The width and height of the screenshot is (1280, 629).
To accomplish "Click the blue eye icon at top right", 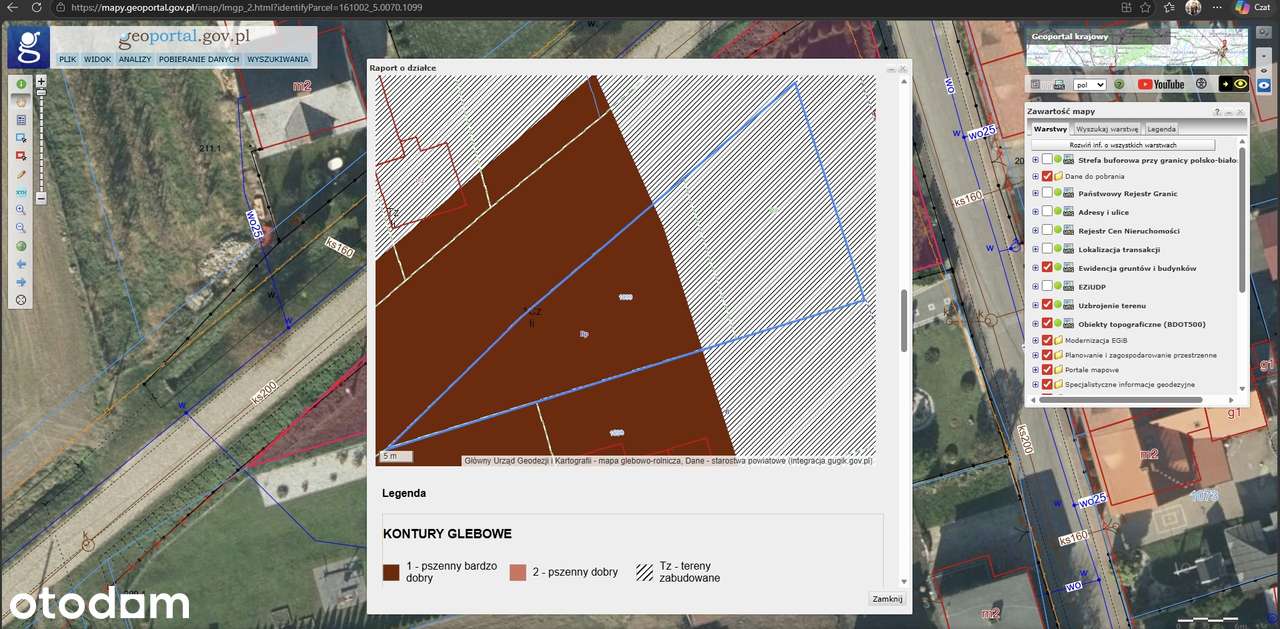I will click(1264, 85).
